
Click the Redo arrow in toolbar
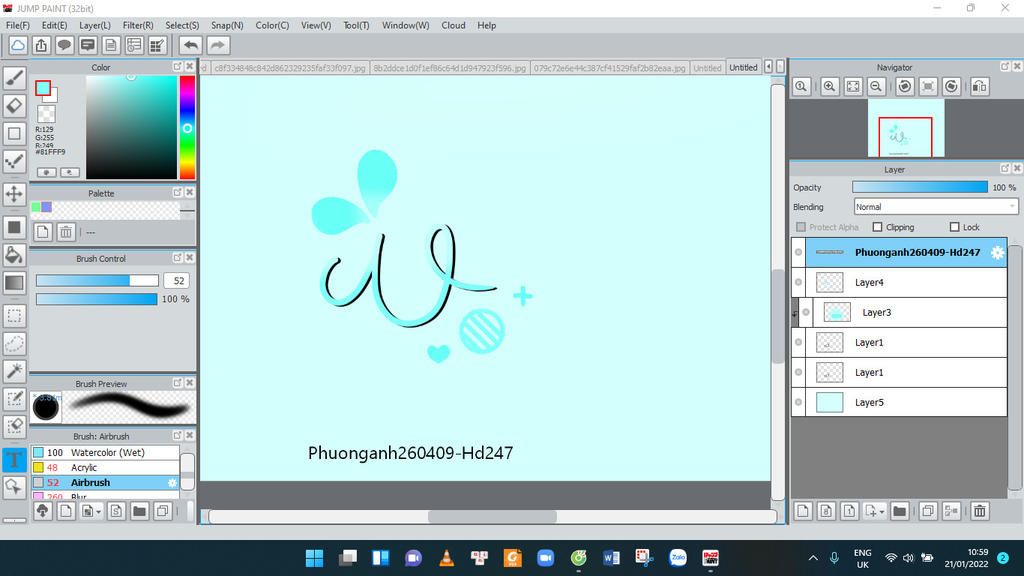tap(217, 45)
